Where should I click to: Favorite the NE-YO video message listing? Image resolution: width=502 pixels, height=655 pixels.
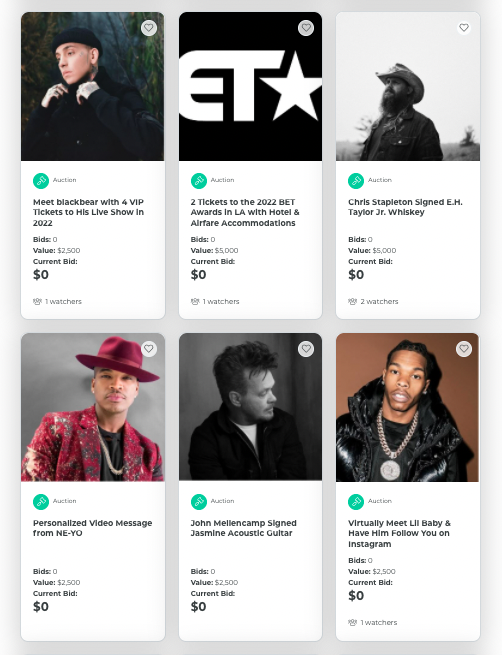pos(149,348)
